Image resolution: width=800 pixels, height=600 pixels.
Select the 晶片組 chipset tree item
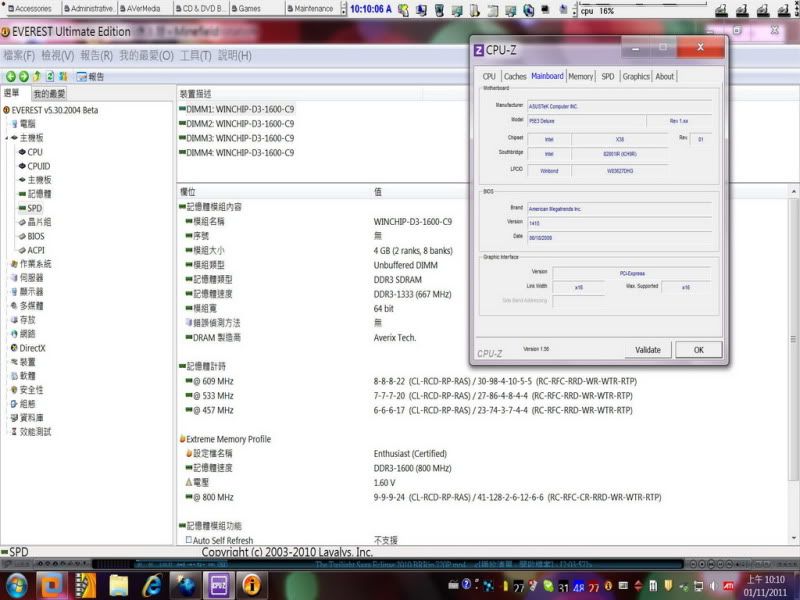[x=35, y=222]
